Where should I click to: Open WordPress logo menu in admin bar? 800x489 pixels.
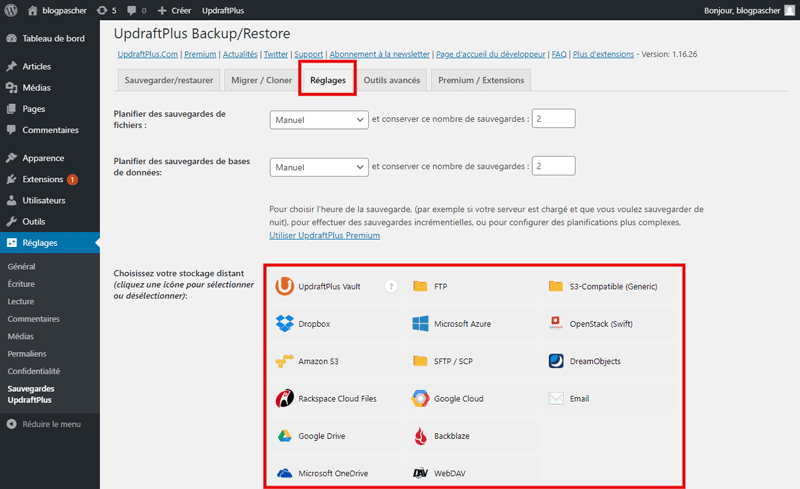click(11, 10)
